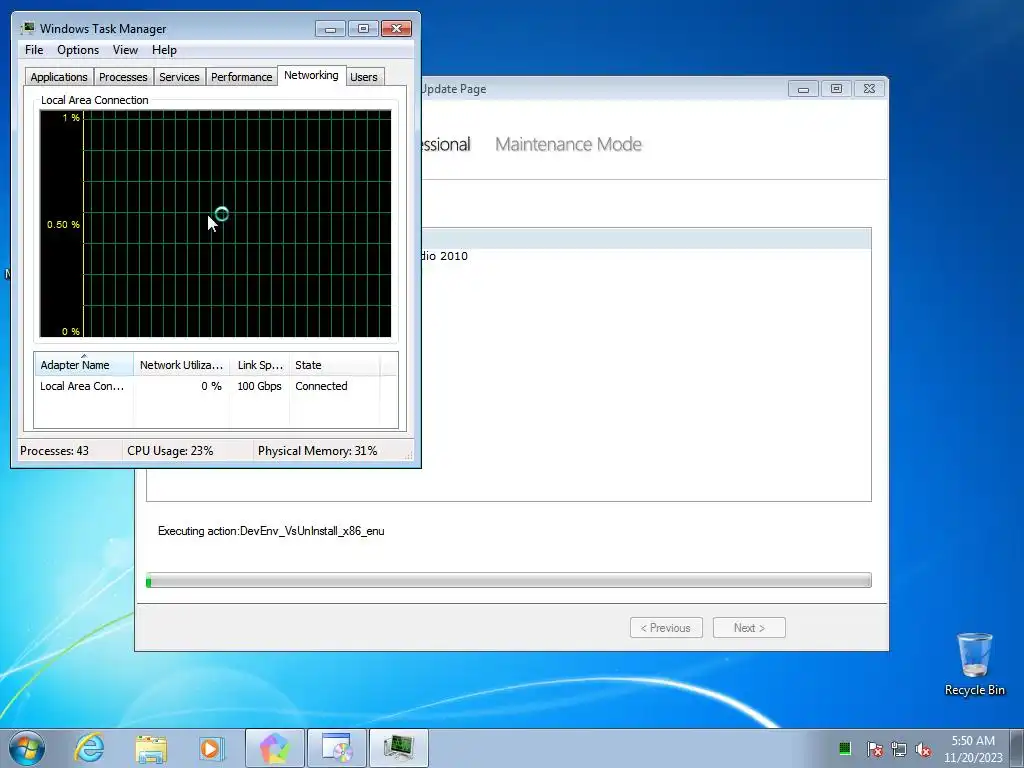The height and width of the screenshot is (768, 1024).
Task: Switch to the Task Manager taskbar button
Action: [399, 748]
